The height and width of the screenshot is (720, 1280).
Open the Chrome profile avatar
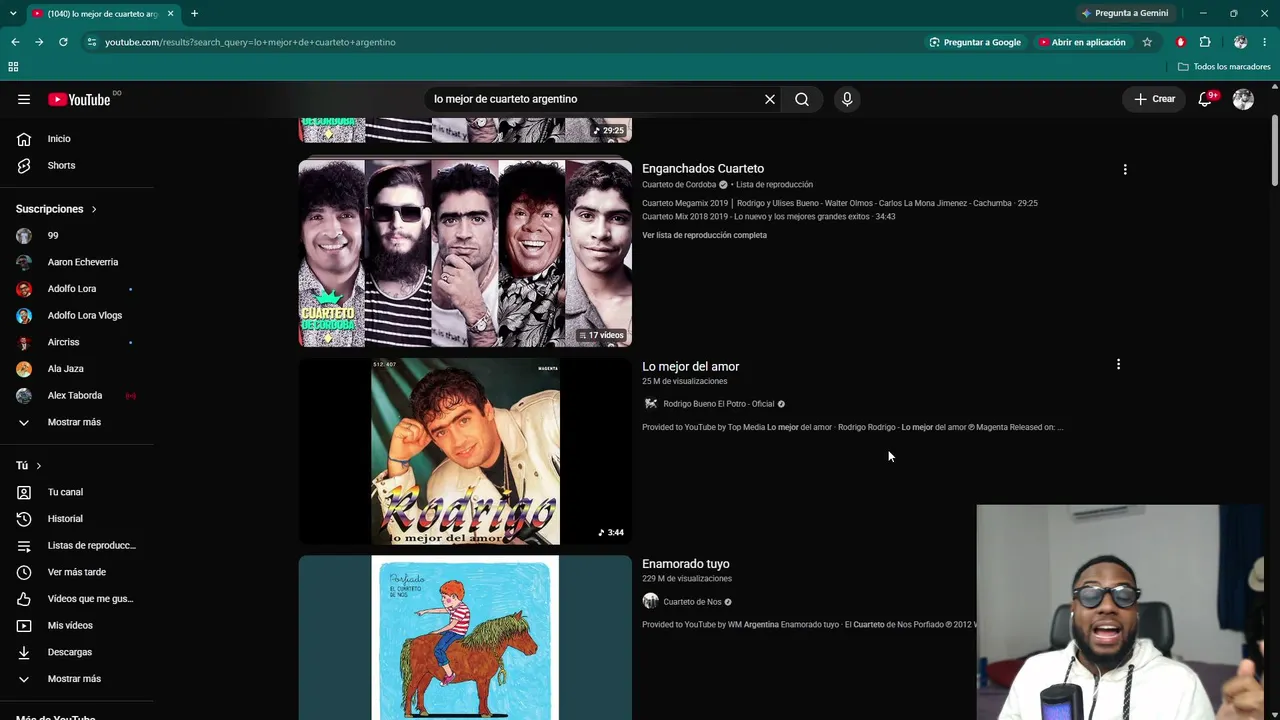(x=1241, y=42)
